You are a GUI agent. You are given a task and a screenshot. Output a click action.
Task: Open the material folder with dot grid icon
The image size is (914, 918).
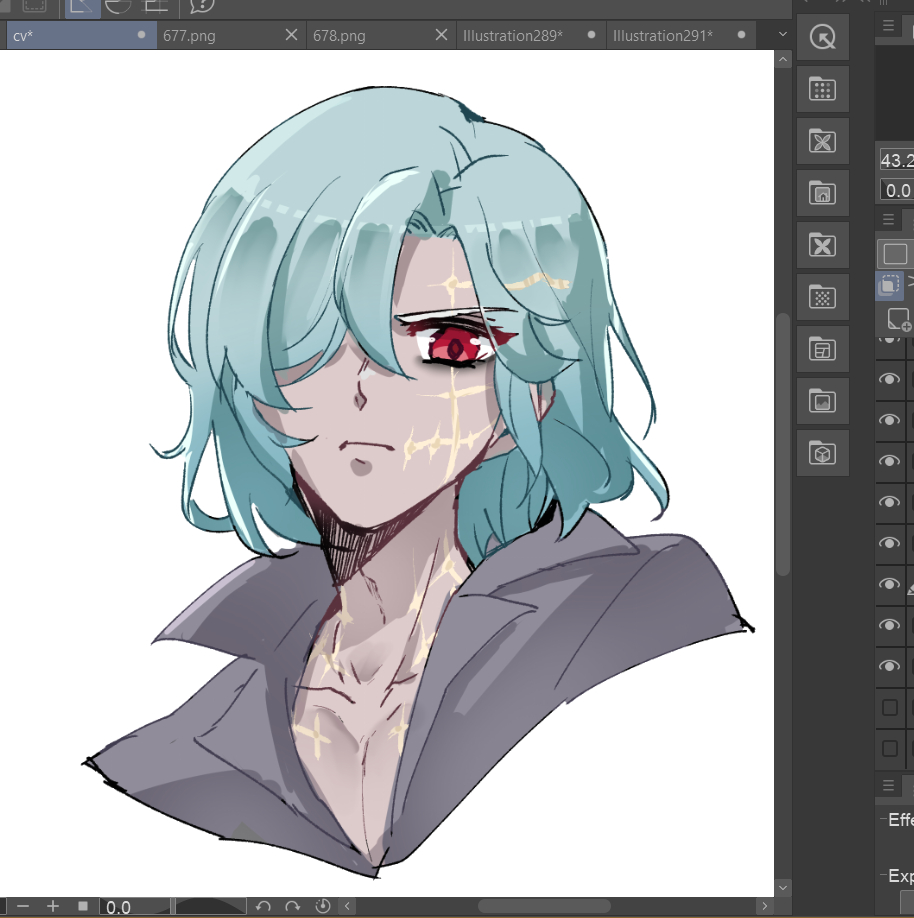click(x=822, y=90)
